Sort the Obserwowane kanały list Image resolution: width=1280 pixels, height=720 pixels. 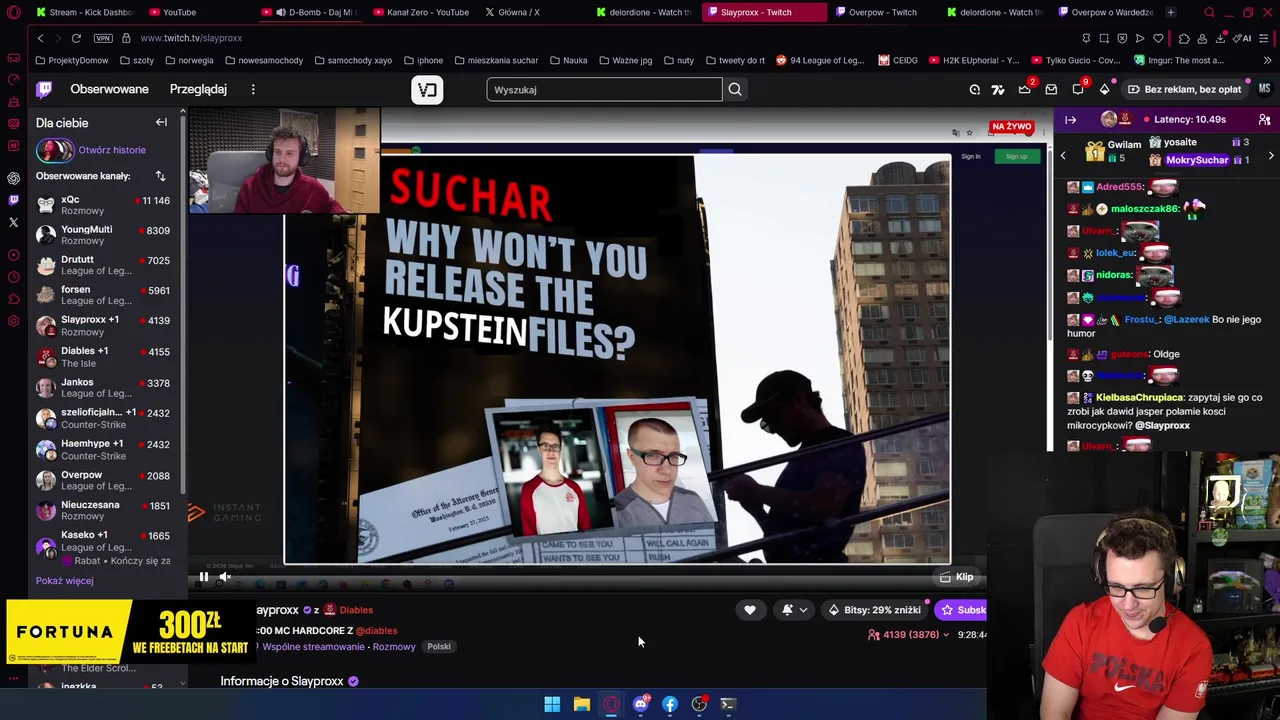160,176
